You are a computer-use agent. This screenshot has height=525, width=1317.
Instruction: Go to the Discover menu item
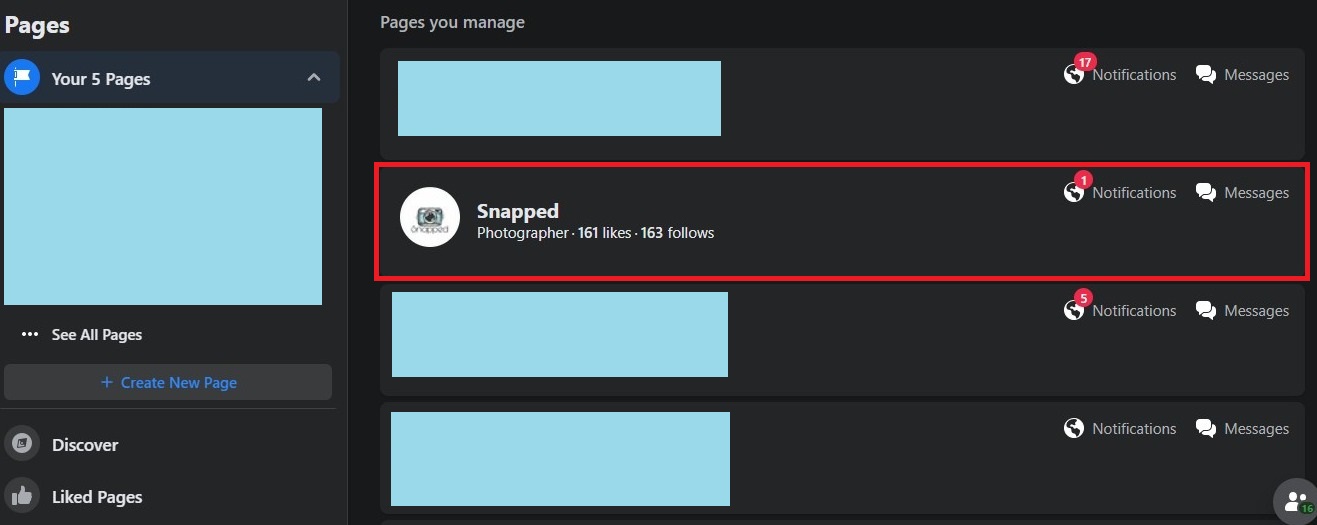pos(85,445)
